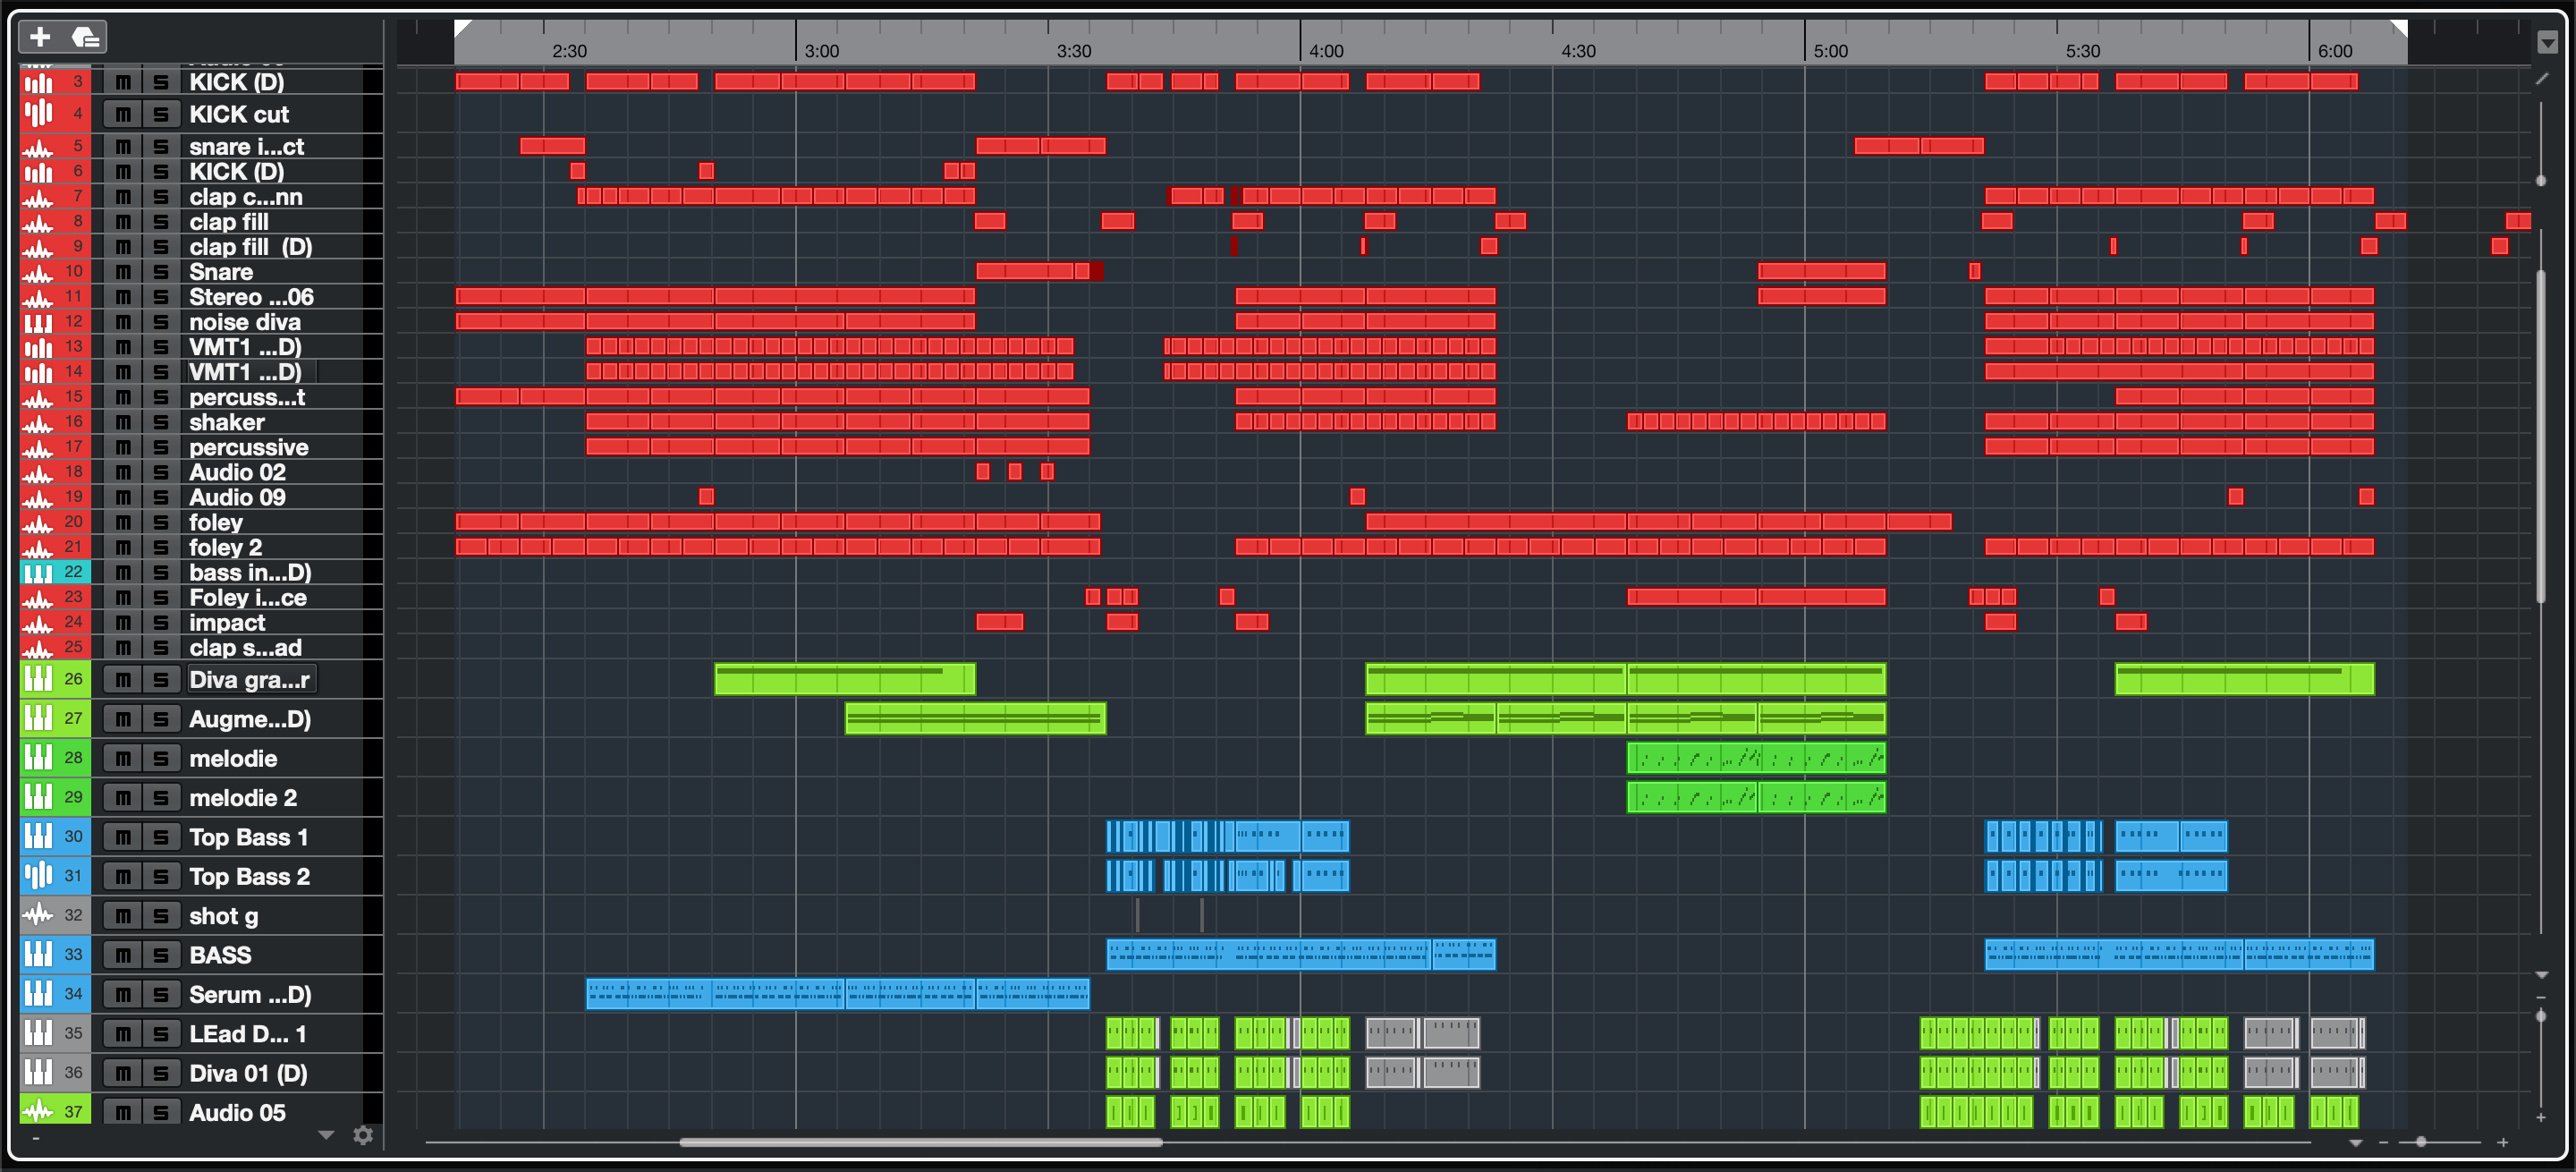Click track icon of Diva 01 (D)

click(39, 1073)
